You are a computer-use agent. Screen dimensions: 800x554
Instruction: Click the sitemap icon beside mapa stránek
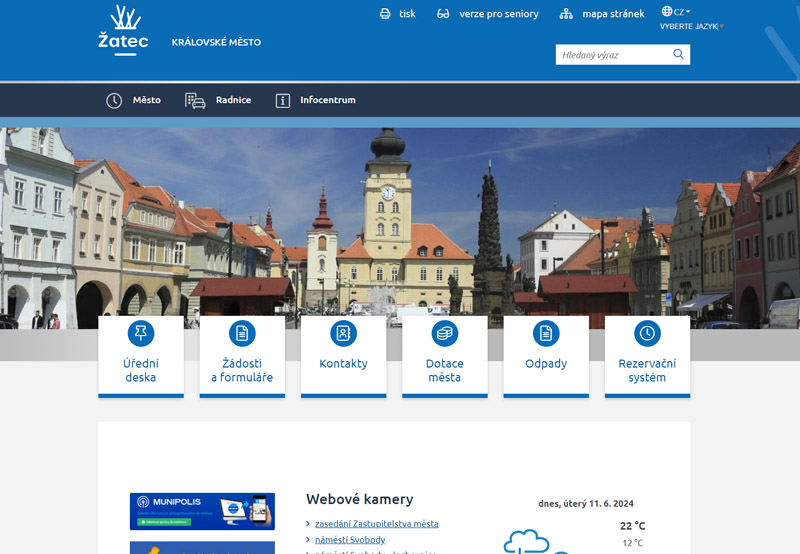click(x=566, y=14)
